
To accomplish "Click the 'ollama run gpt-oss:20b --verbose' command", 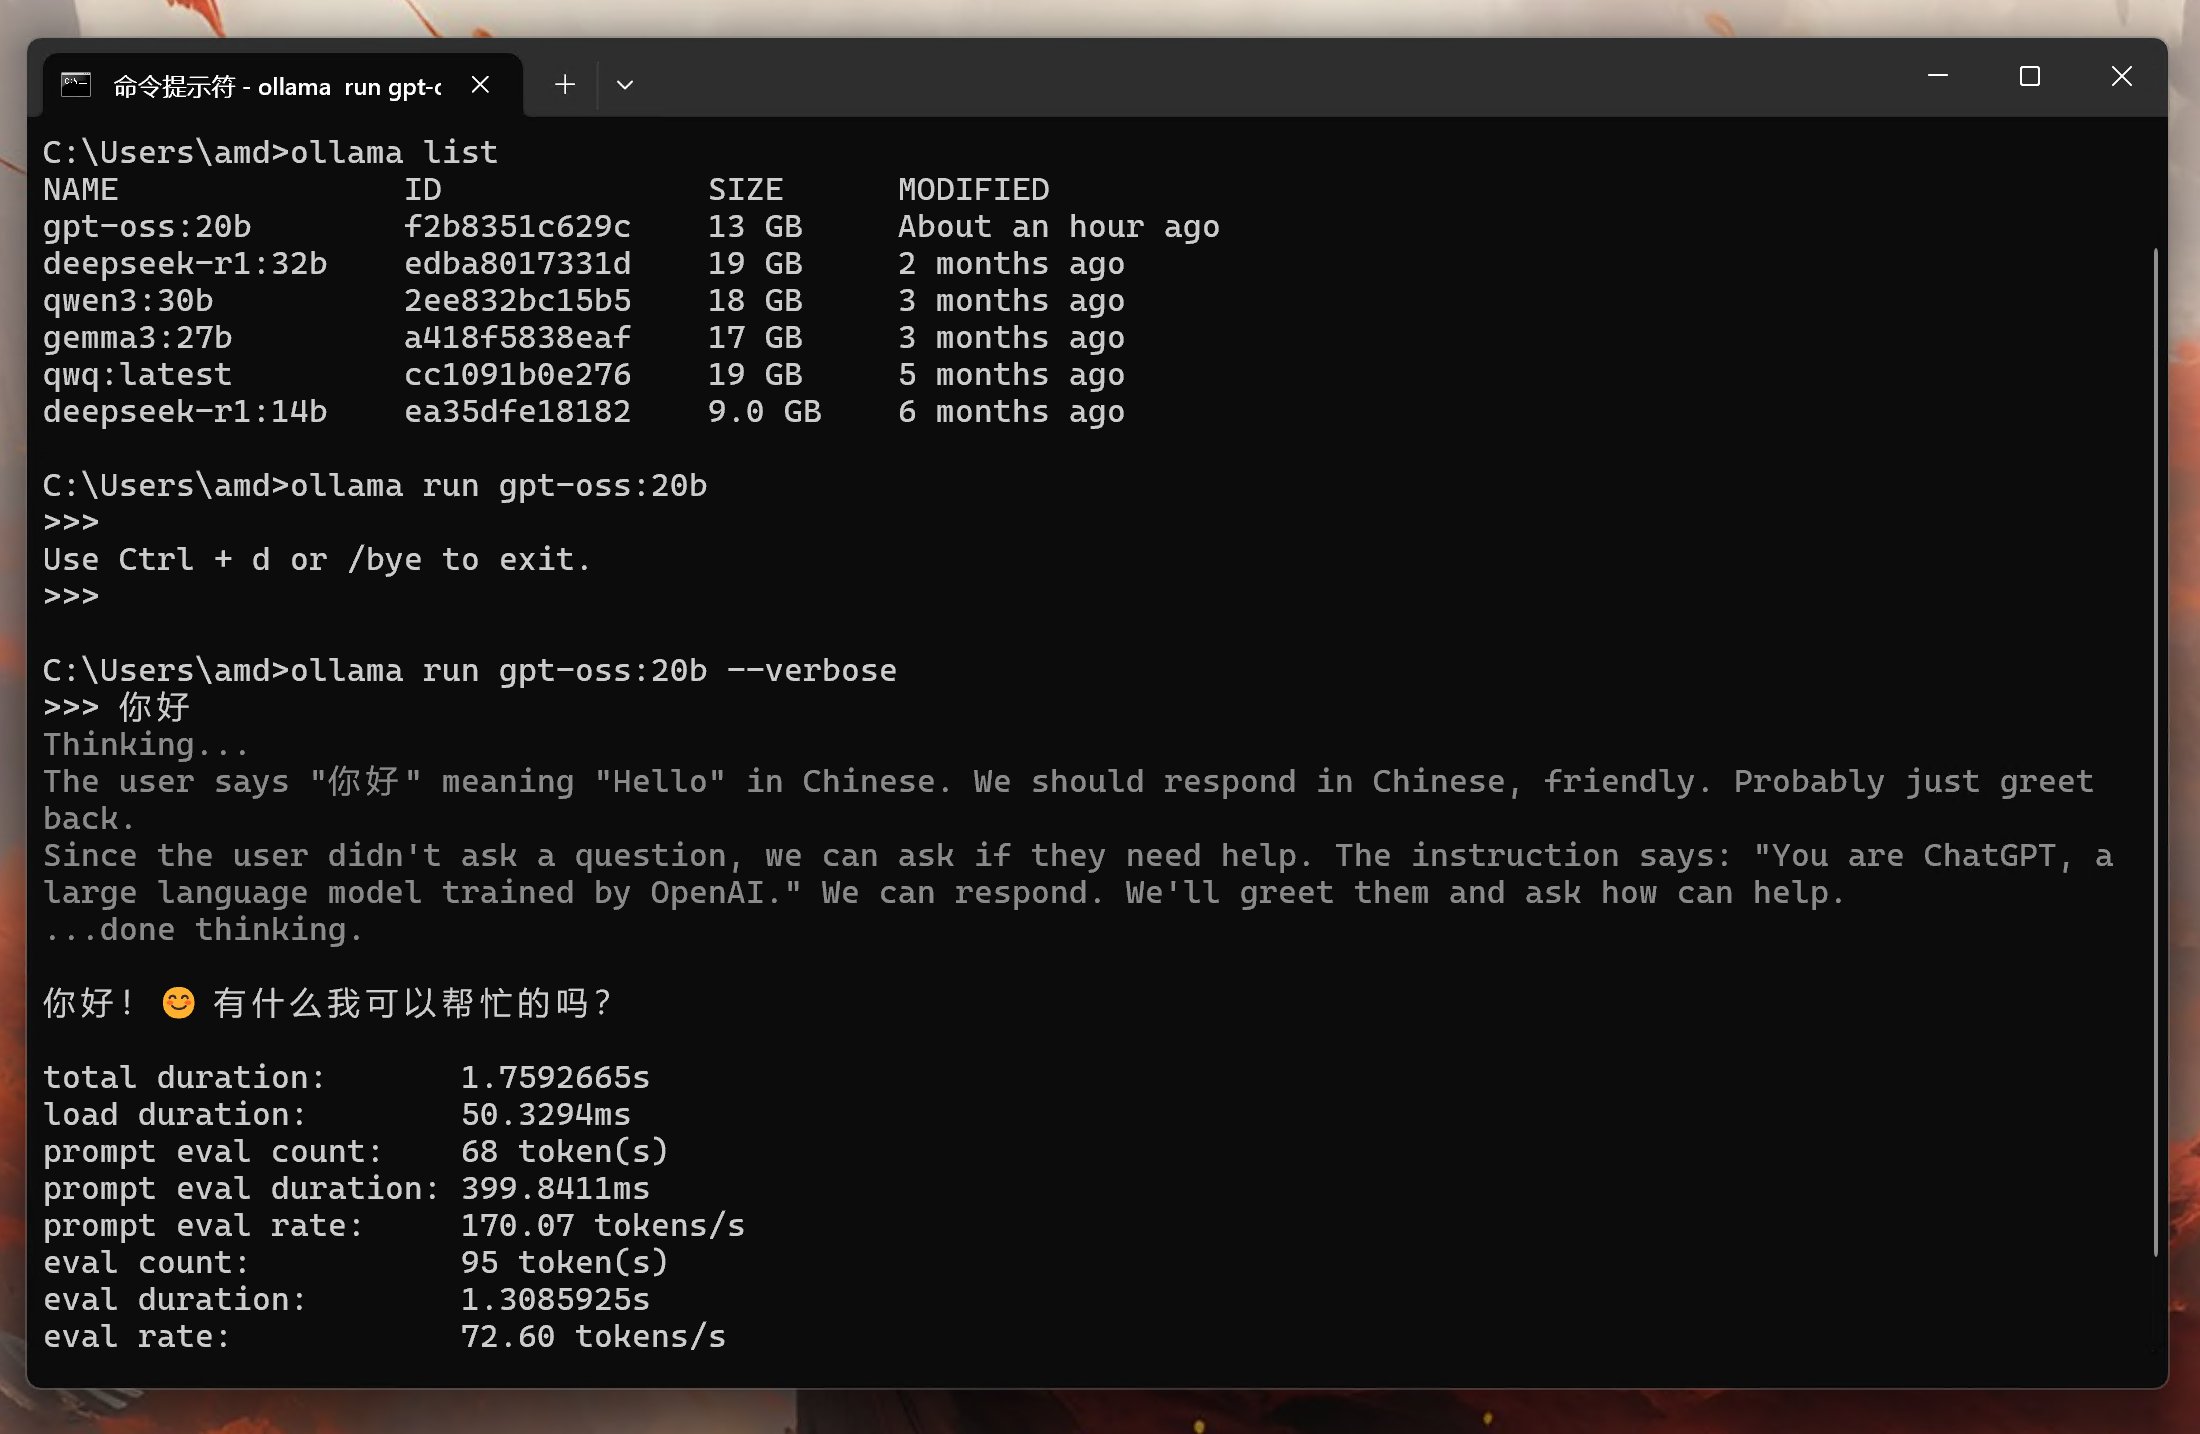I will (470, 671).
